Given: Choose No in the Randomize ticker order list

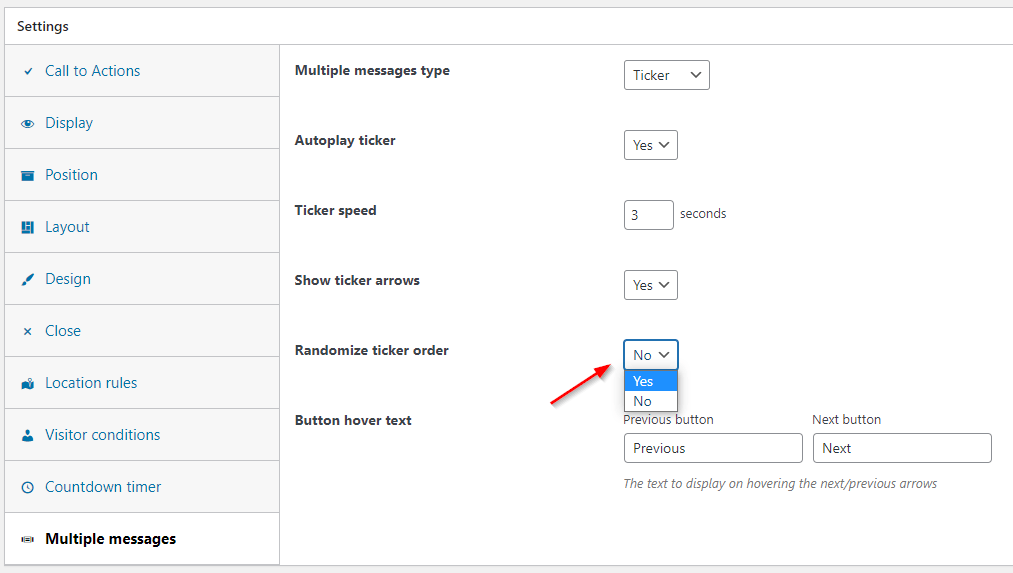Looking at the screenshot, I should pos(651,401).
